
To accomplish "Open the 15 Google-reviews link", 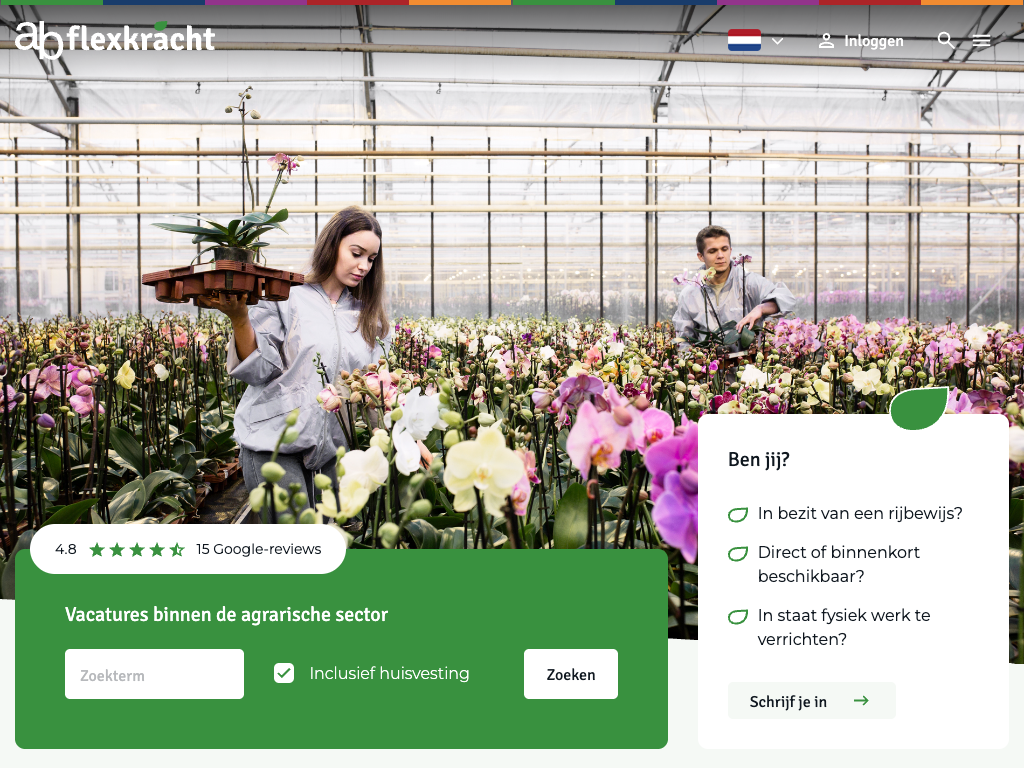I will 259,549.
